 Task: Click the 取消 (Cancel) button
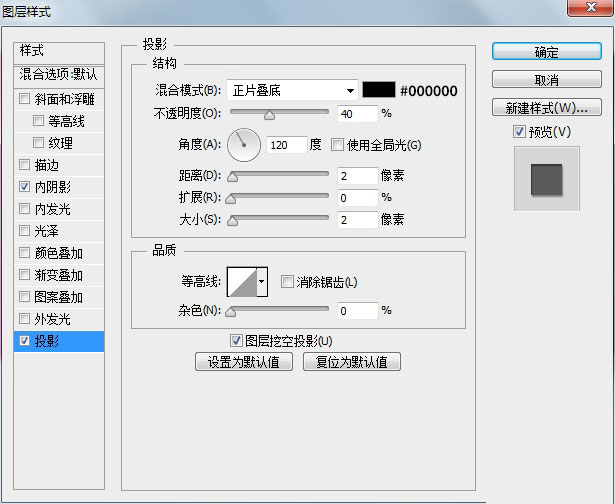click(546, 80)
